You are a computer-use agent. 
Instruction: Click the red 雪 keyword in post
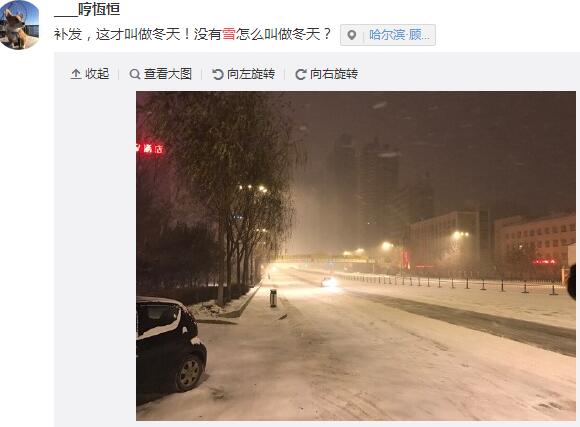click(229, 34)
